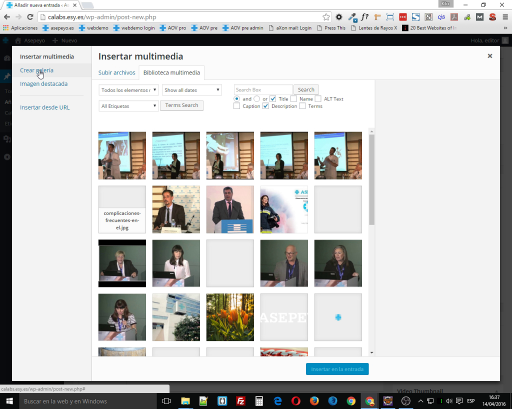The image size is (512, 409).
Task: Expand the 'All Etiquetas' dropdown
Action: click(129, 106)
